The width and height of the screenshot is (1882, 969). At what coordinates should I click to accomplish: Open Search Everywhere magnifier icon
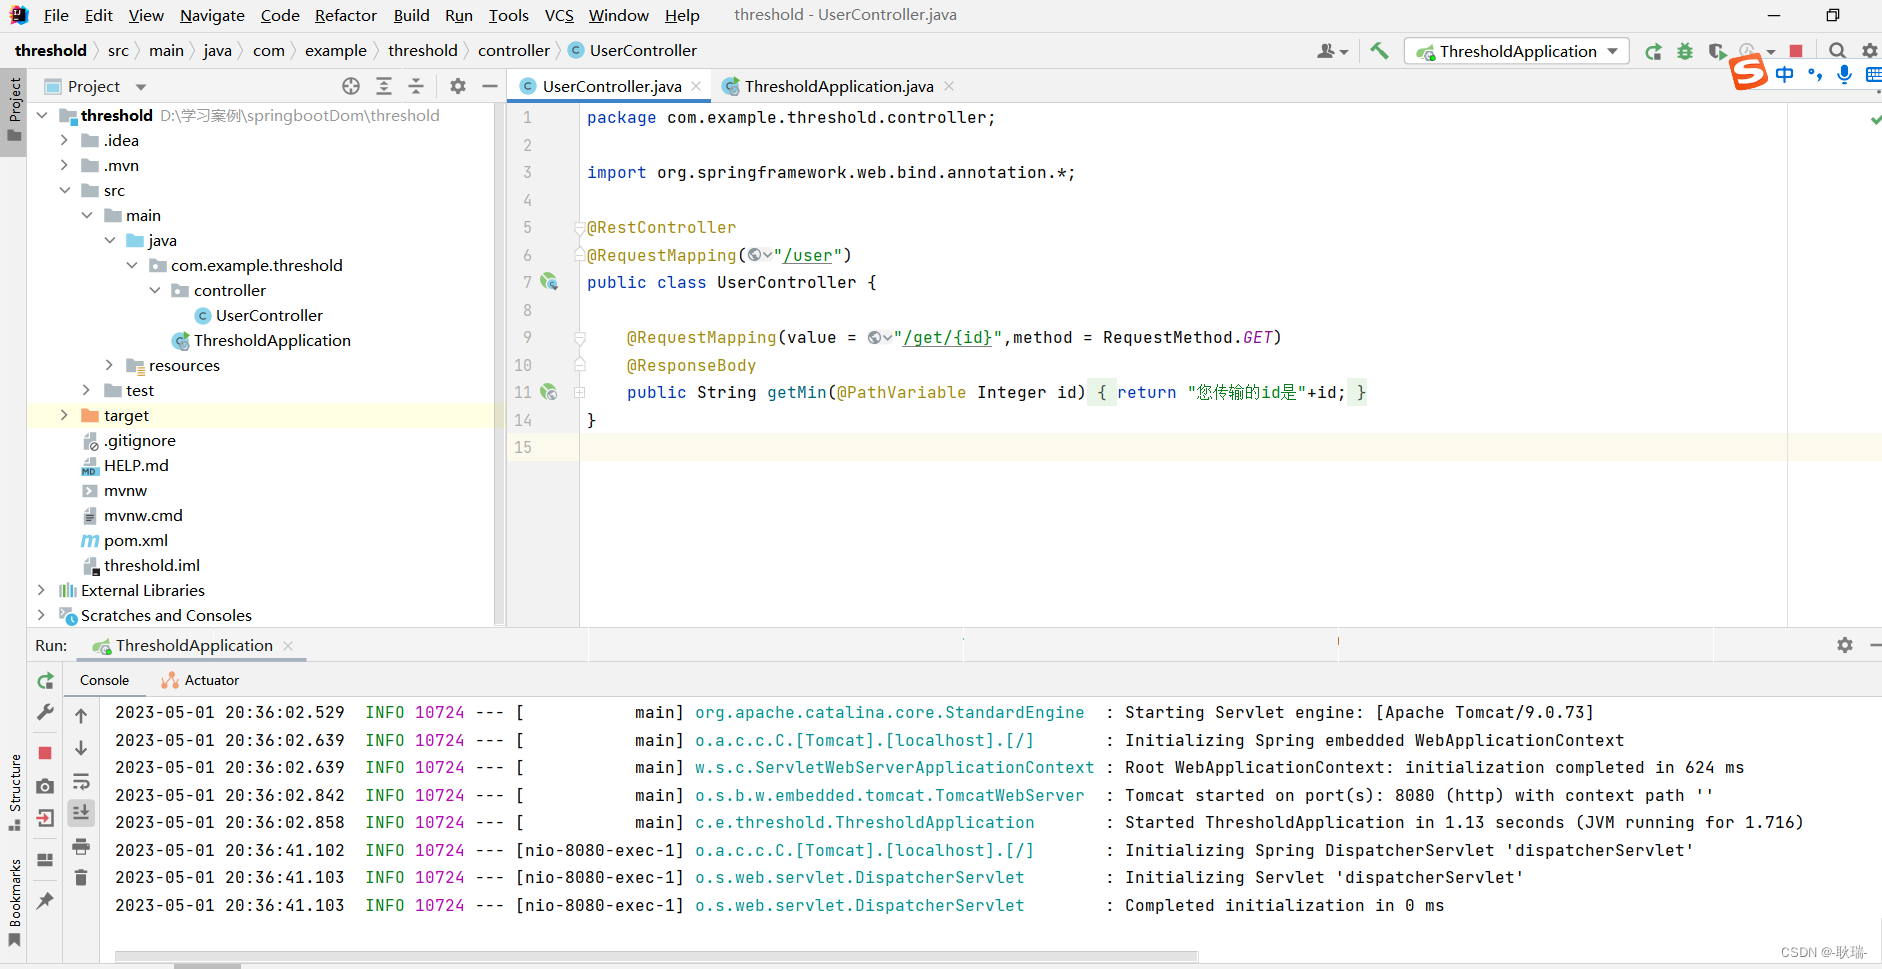pos(1837,51)
